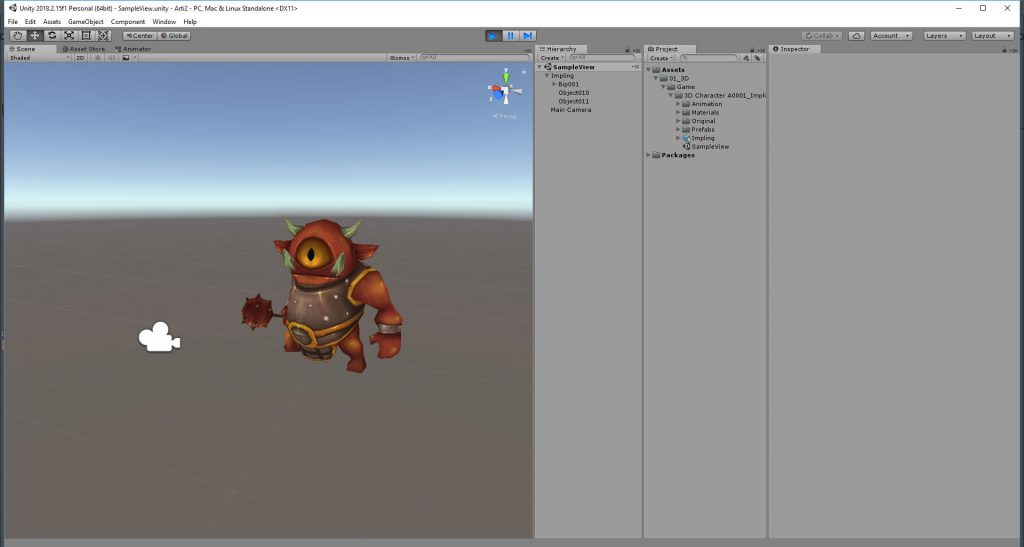This screenshot has width=1024, height=547.
Task: Expand the Packages folder
Action: coord(648,155)
